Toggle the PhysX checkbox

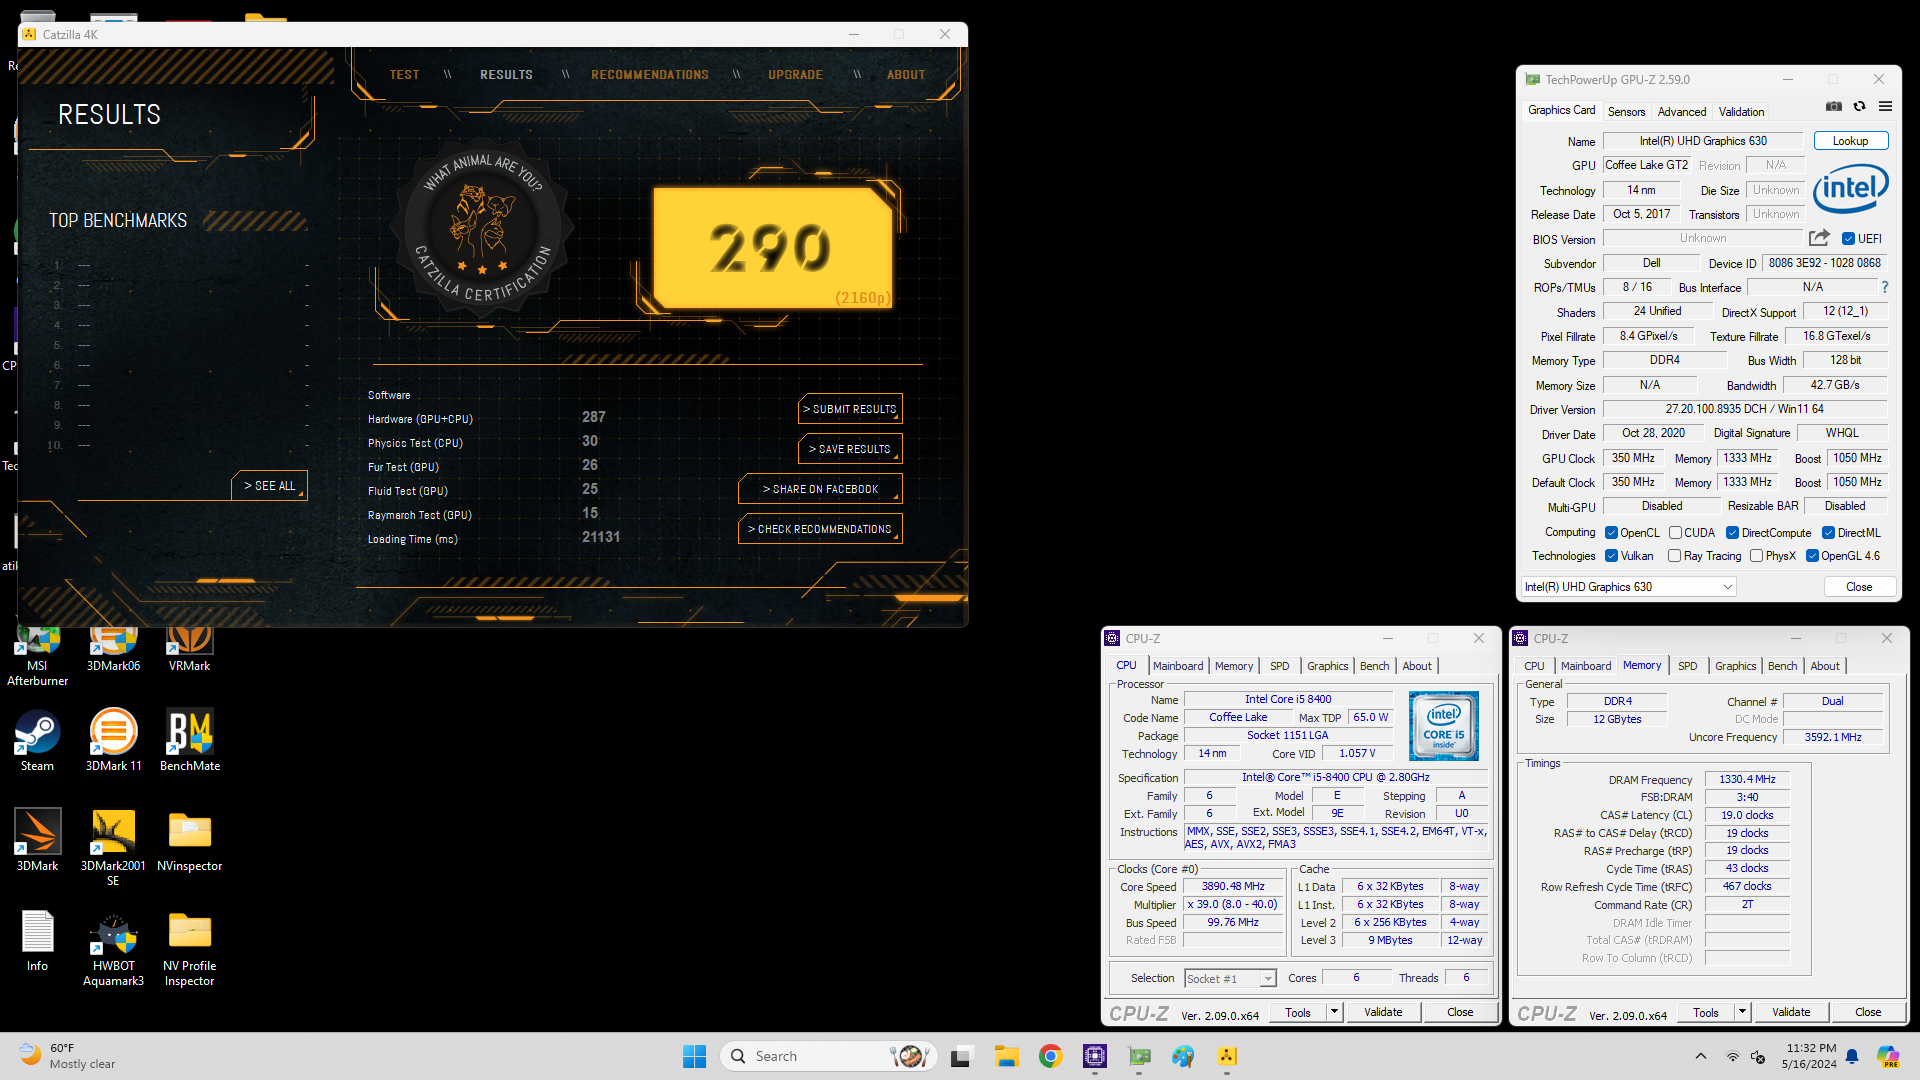pyautogui.click(x=1756, y=555)
